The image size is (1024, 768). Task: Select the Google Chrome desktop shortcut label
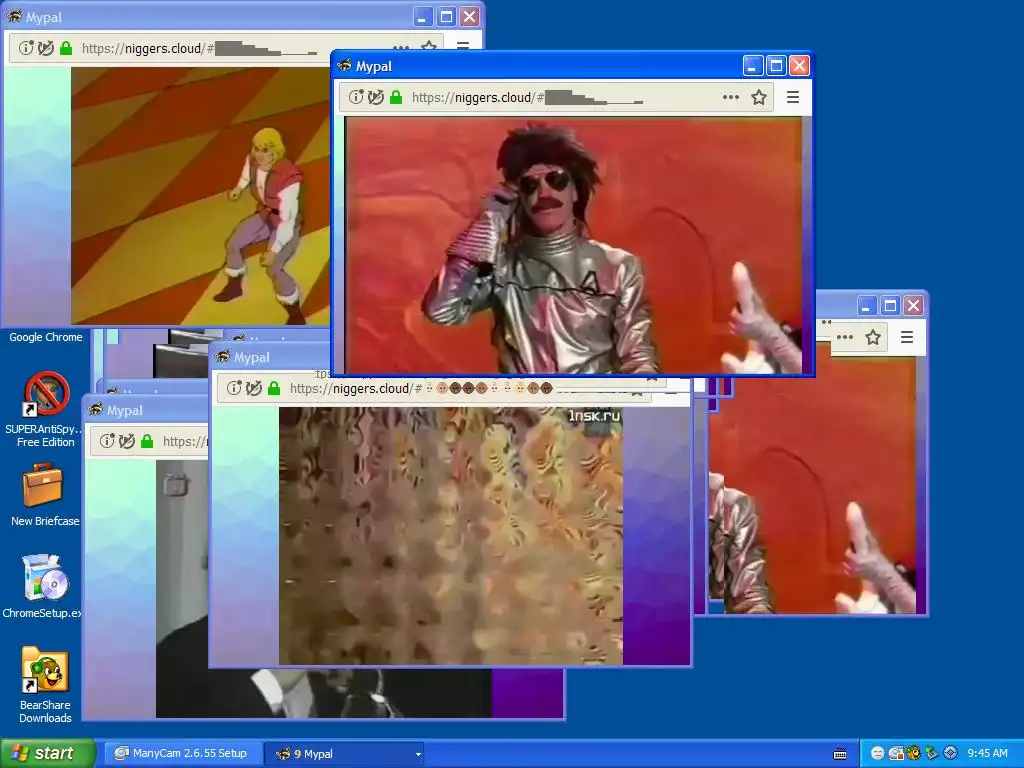click(x=46, y=337)
